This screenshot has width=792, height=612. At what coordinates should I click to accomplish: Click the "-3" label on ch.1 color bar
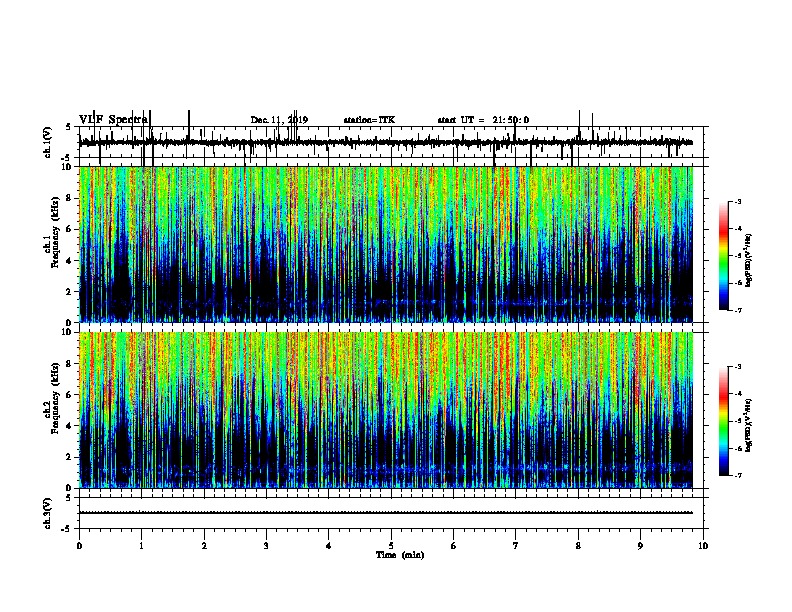coord(738,202)
